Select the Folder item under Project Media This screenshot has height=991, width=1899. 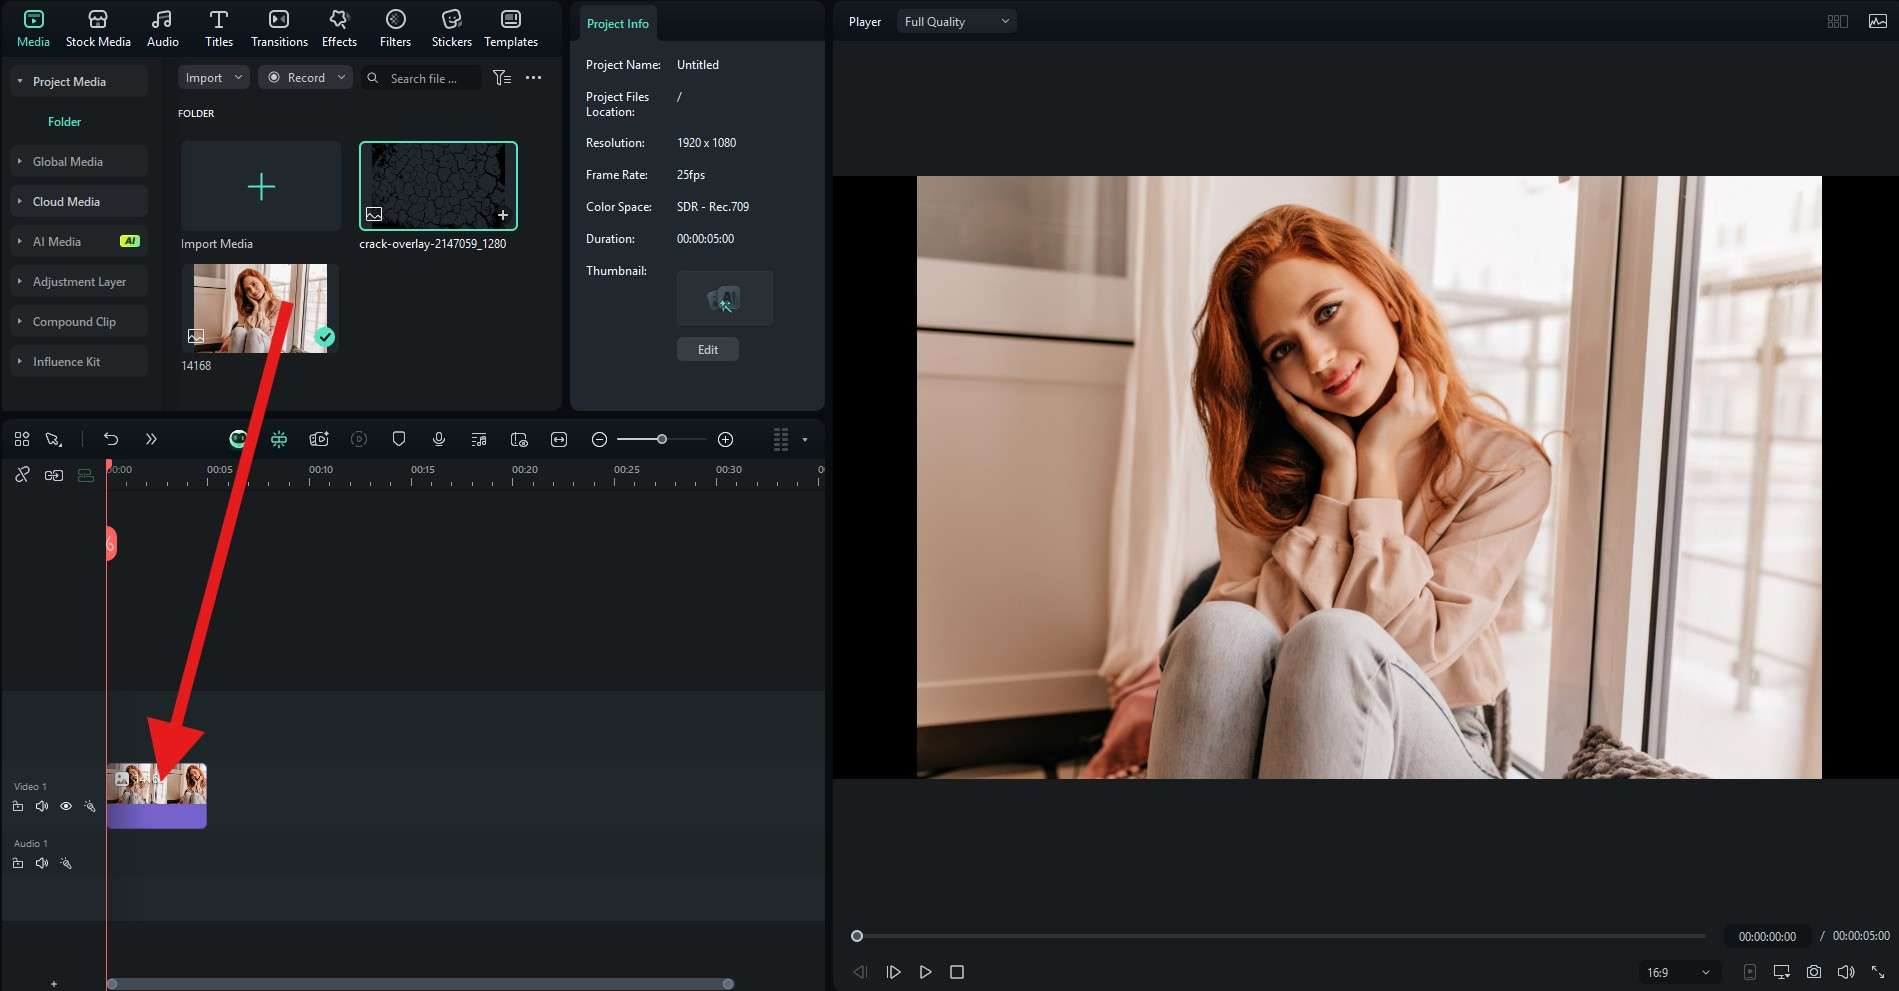[64, 121]
